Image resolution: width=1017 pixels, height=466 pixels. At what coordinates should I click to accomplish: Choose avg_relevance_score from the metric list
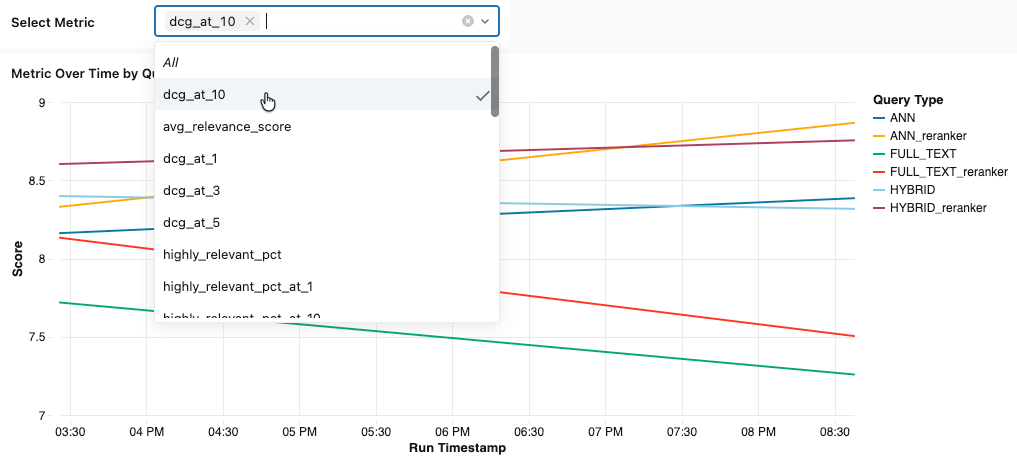(227, 127)
